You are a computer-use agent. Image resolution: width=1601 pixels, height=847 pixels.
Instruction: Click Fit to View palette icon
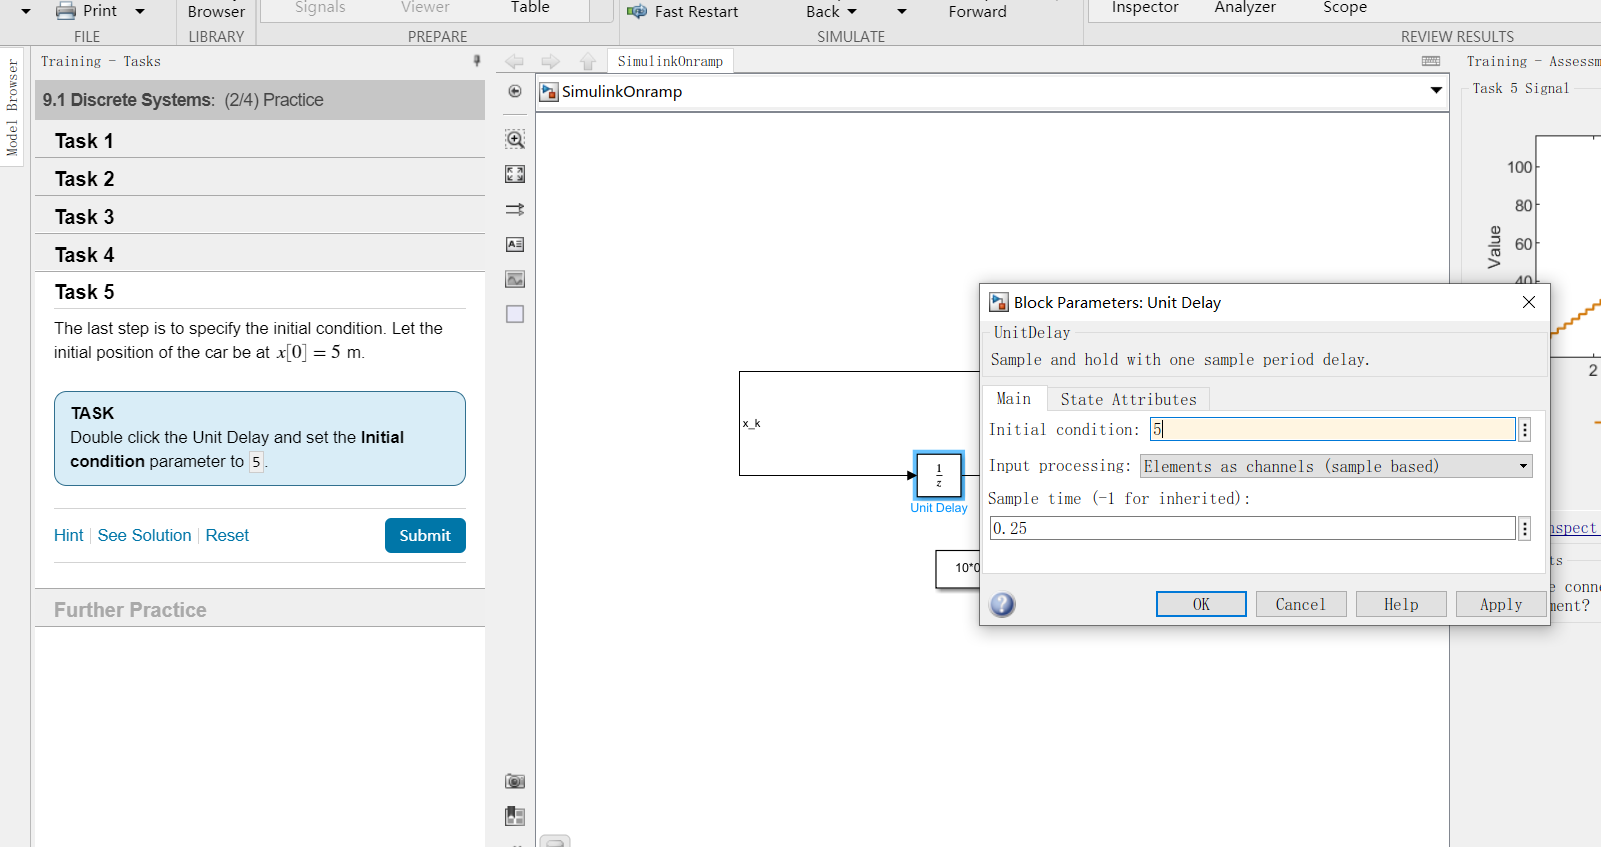[515, 174]
